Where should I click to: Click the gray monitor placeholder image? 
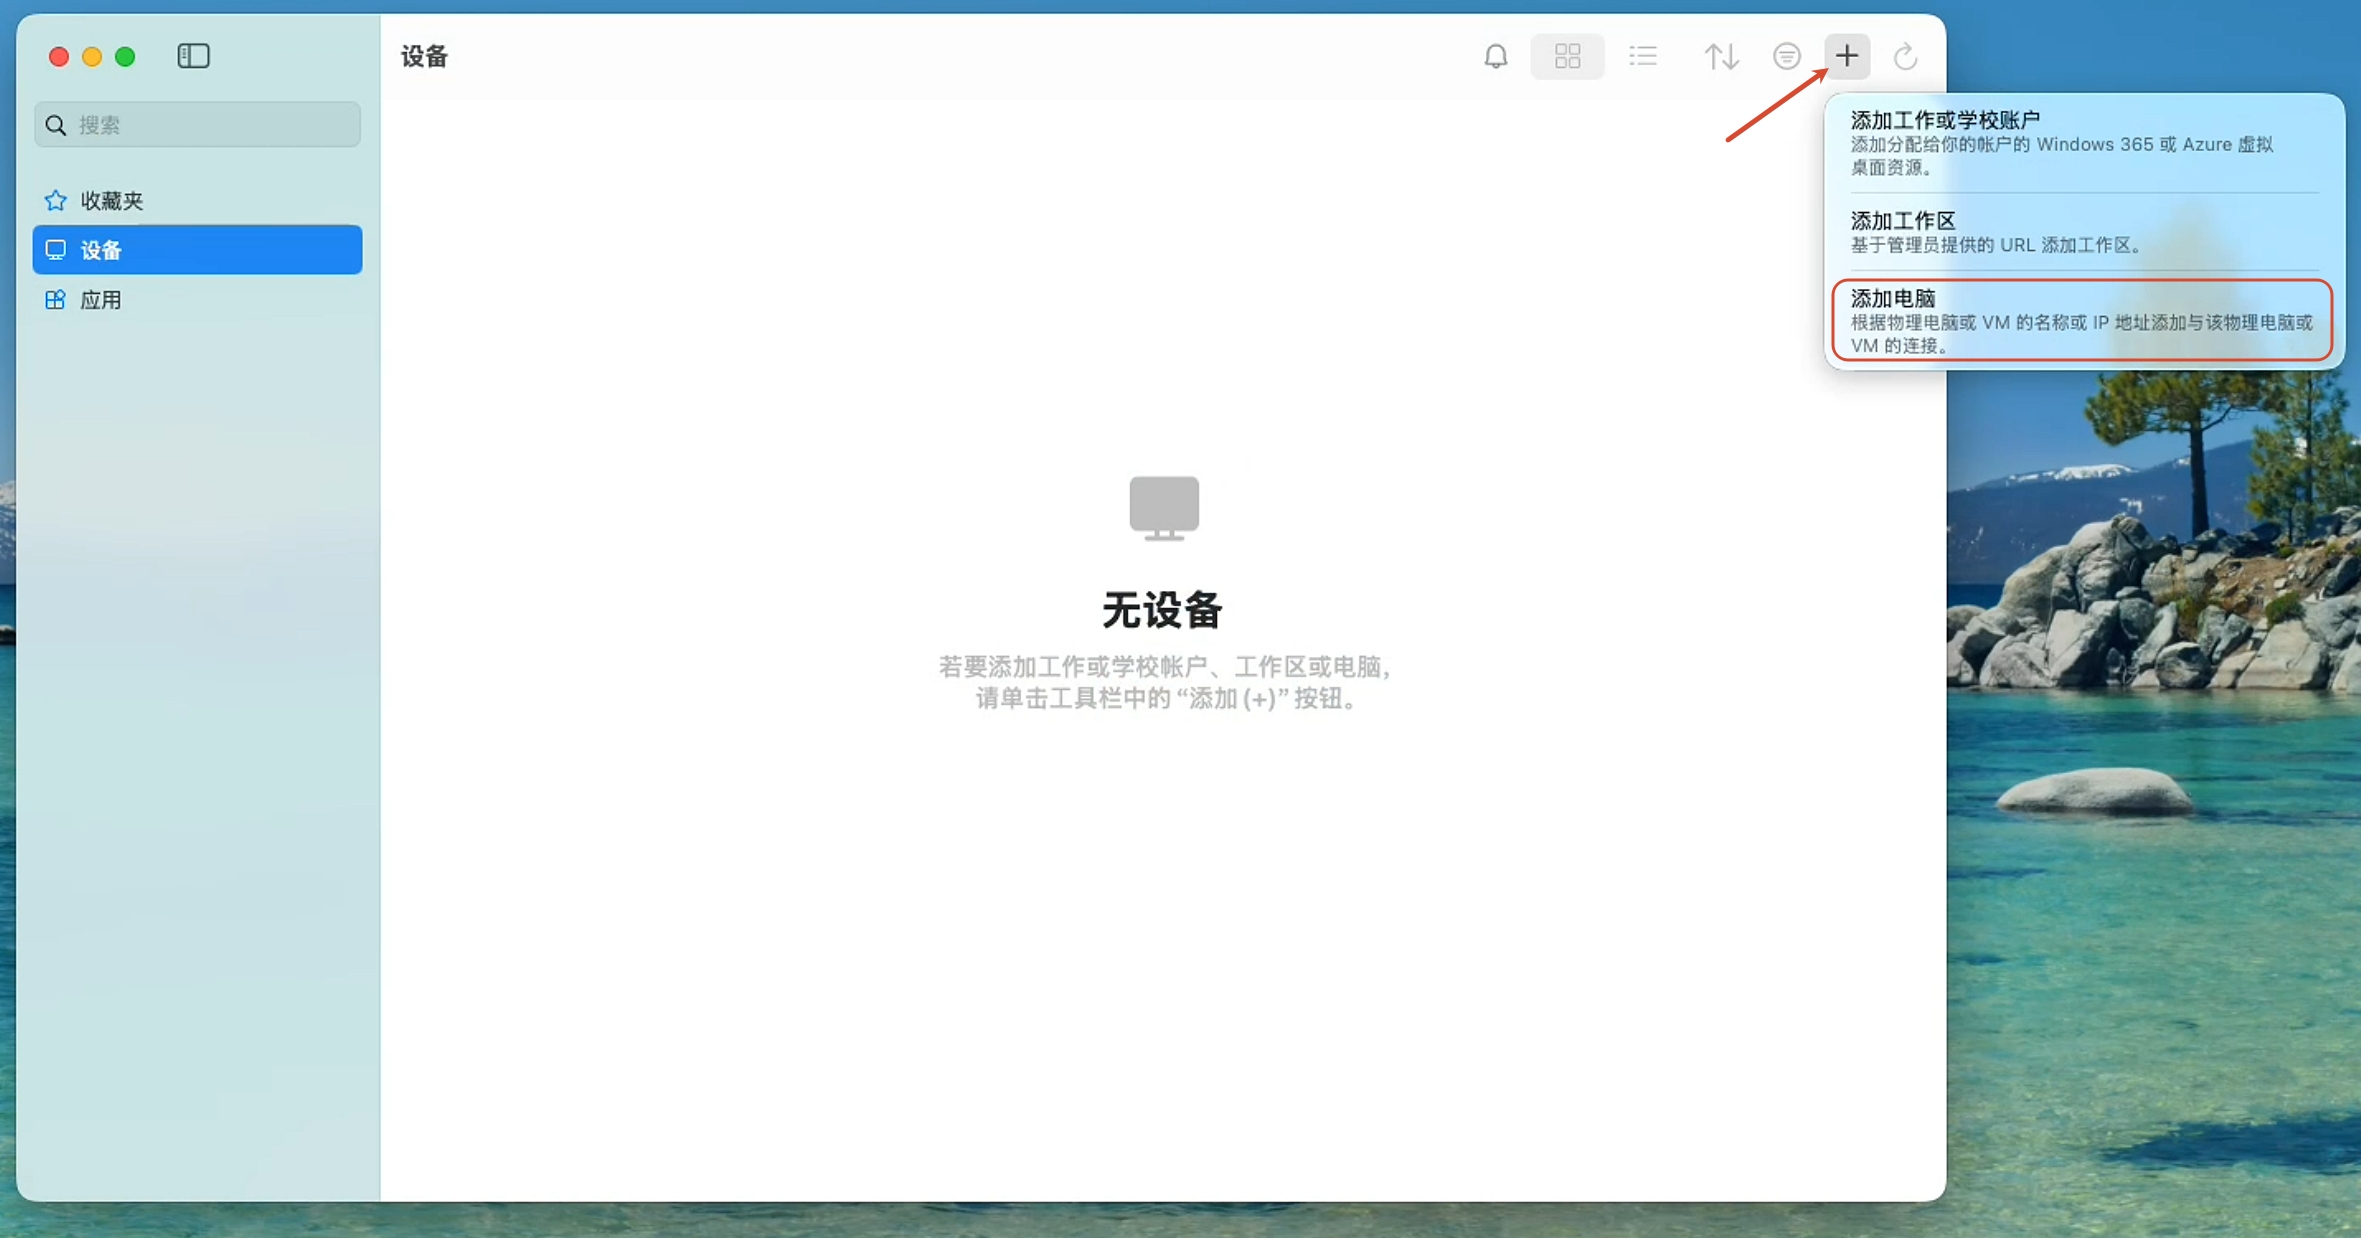(x=1163, y=507)
